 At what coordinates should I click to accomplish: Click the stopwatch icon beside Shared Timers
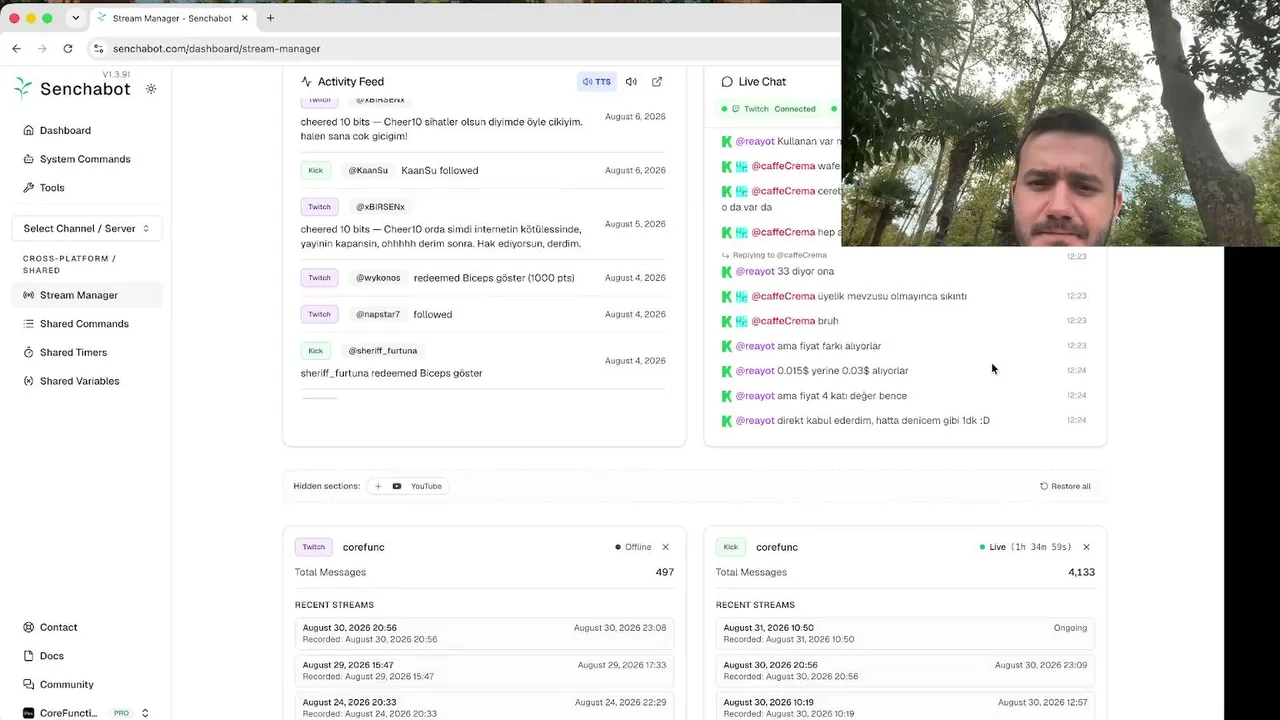pos(29,352)
